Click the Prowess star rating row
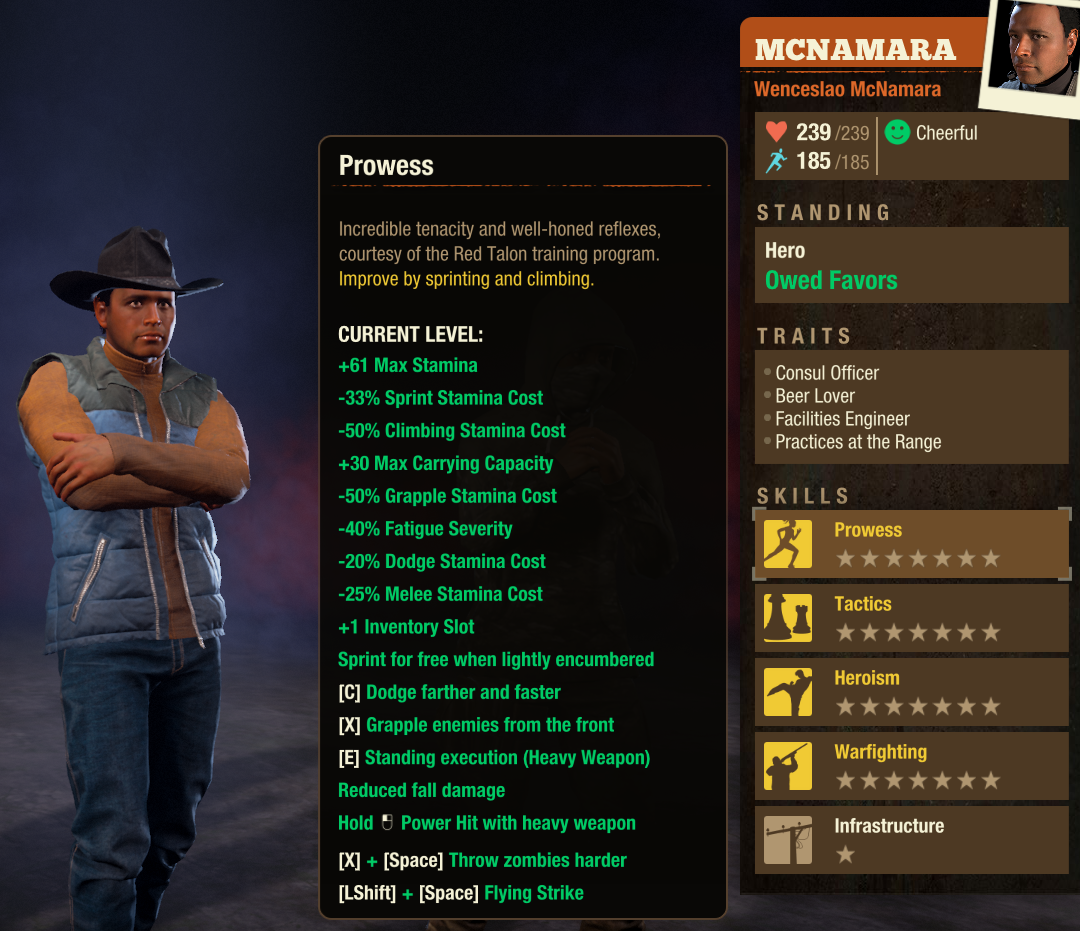Viewport: 1080px width, 931px height. [917, 558]
